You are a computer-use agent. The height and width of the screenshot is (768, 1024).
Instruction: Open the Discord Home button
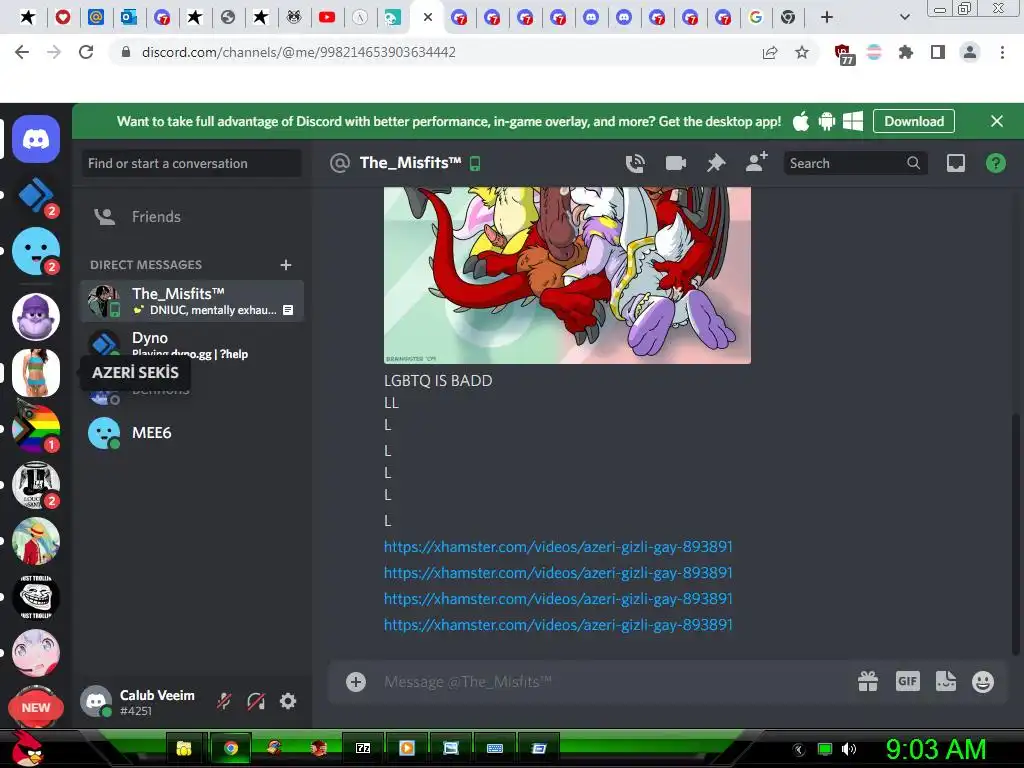pos(36,139)
